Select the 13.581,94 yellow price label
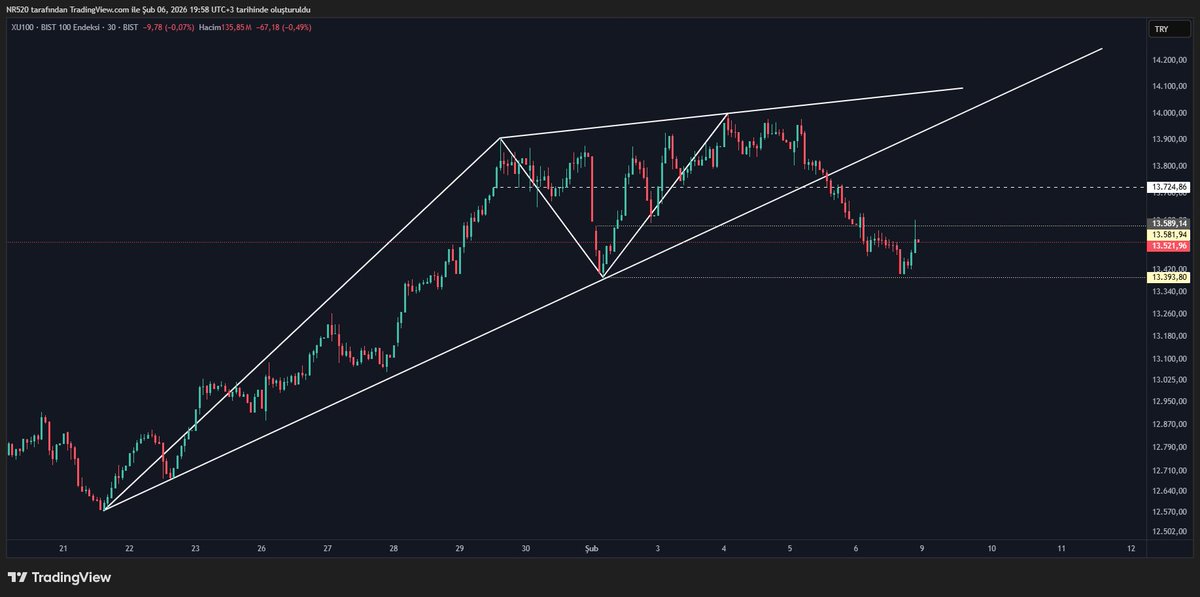1200x597 pixels. click(x=1169, y=234)
